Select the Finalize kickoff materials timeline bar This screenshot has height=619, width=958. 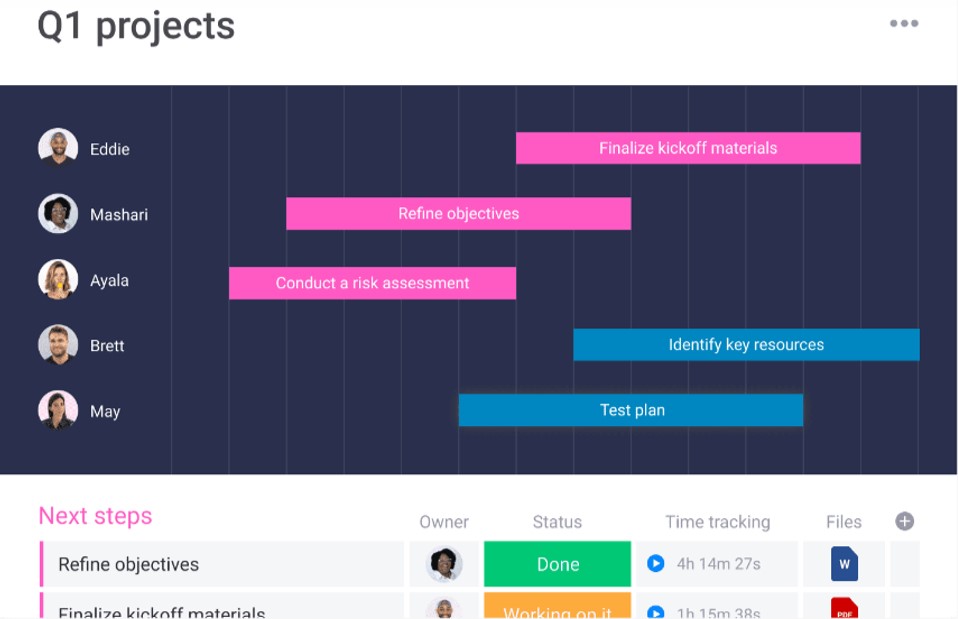(688, 148)
